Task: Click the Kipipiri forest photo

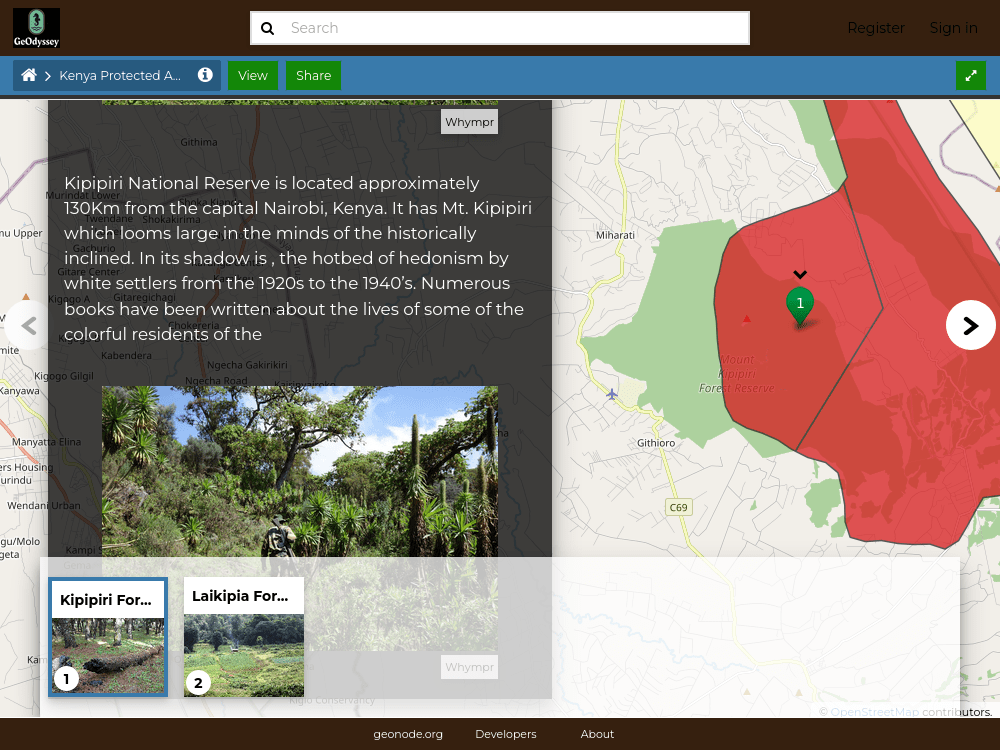Action: pos(300,472)
